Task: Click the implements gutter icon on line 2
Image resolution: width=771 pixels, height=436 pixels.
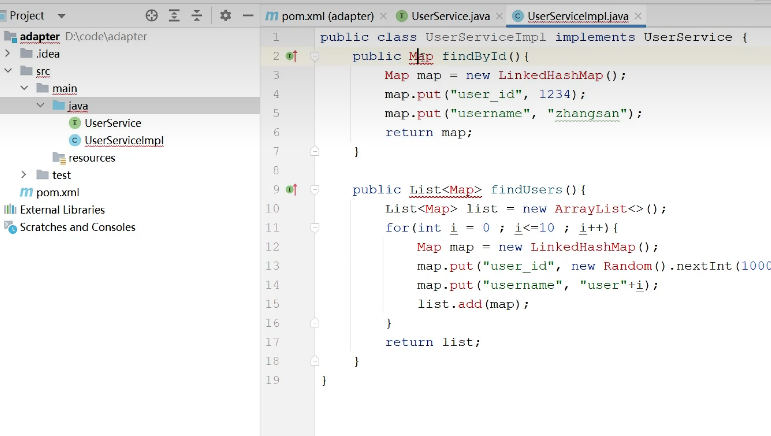Action: pos(292,58)
